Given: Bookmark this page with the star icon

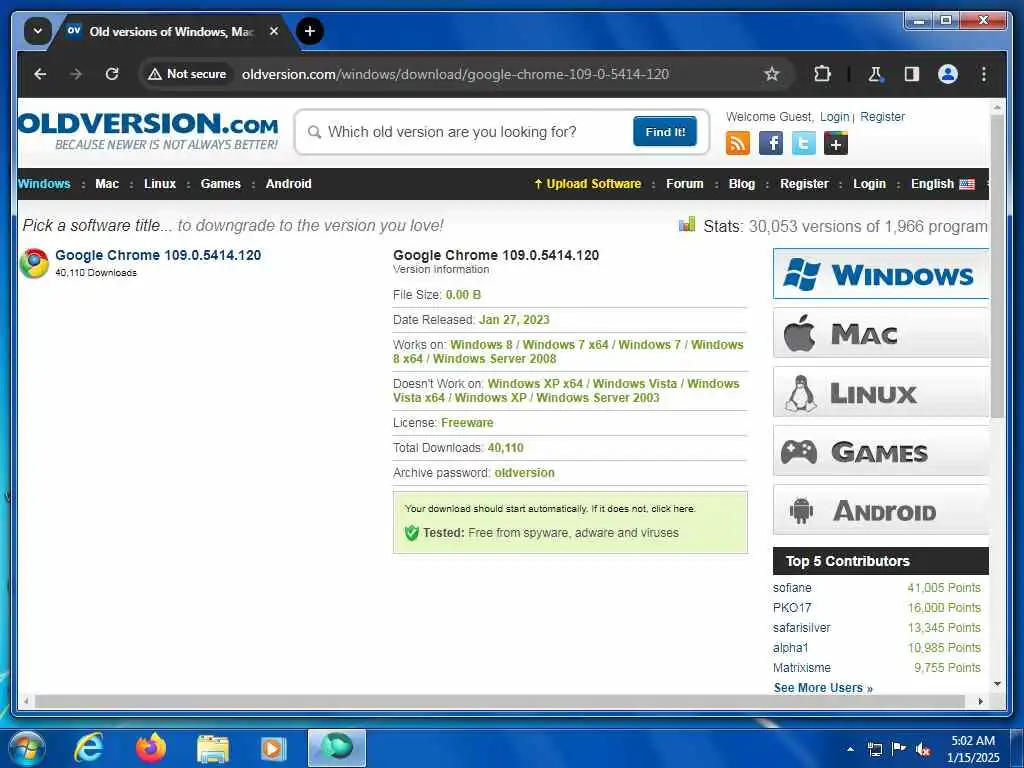Looking at the screenshot, I should (771, 74).
